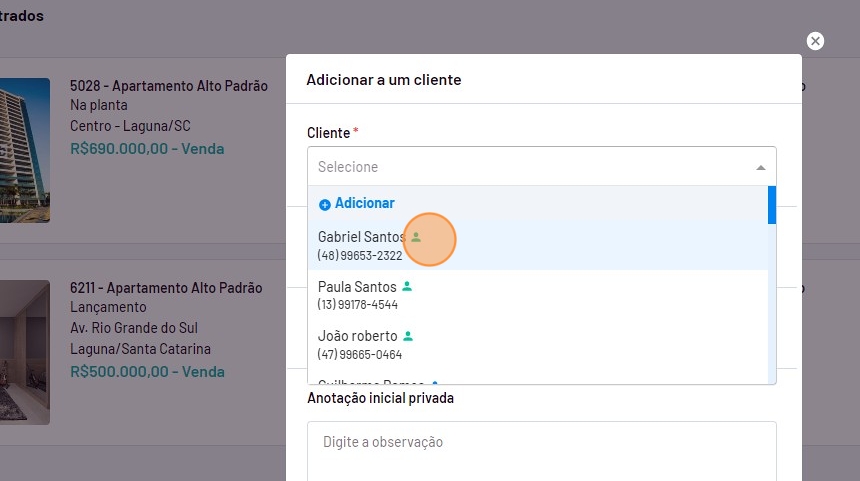The height and width of the screenshot is (481, 860).
Task: Click the person icon next to Paula Santos
Action: pos(407,287)
